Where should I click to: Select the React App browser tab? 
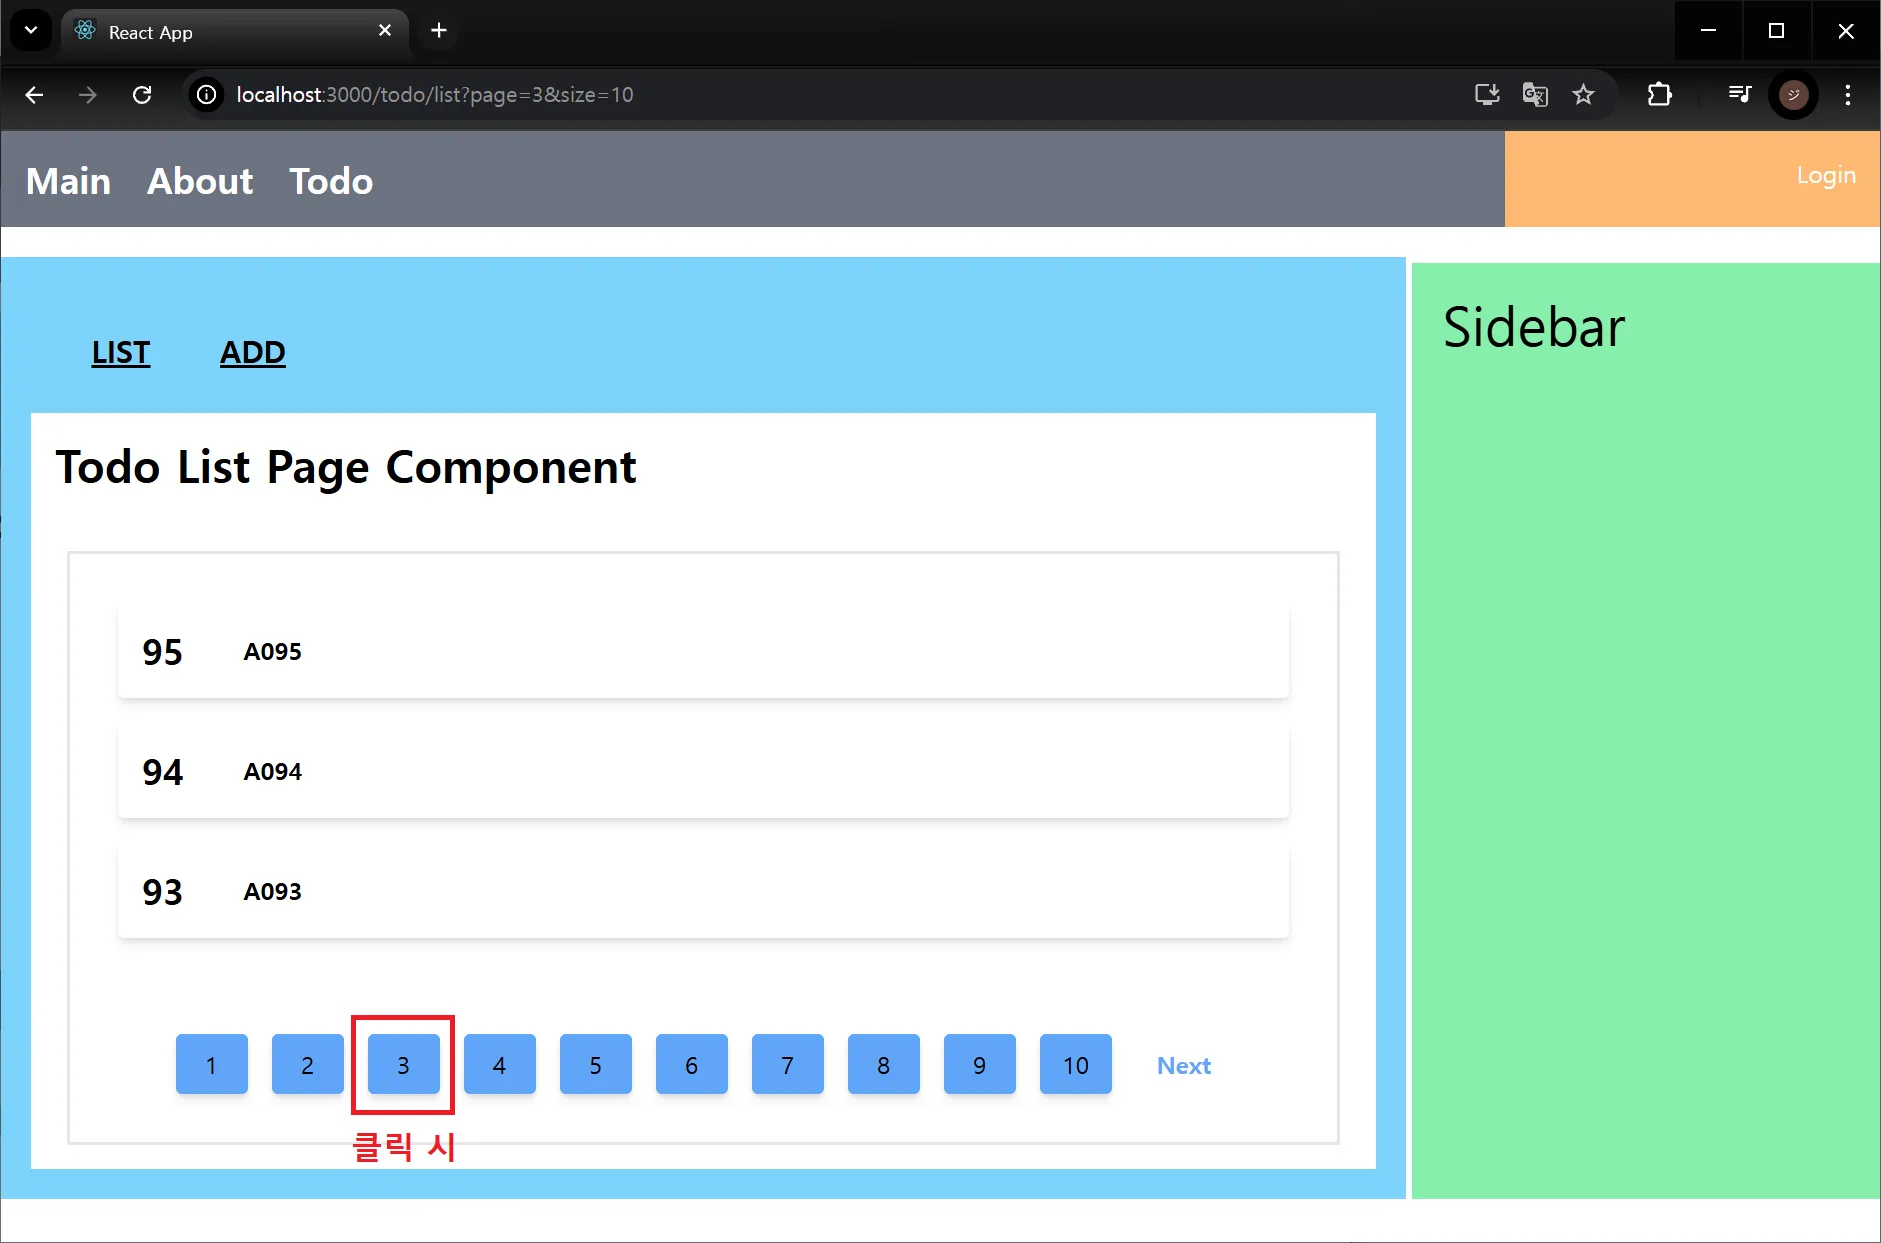click(x=235, y=32)
